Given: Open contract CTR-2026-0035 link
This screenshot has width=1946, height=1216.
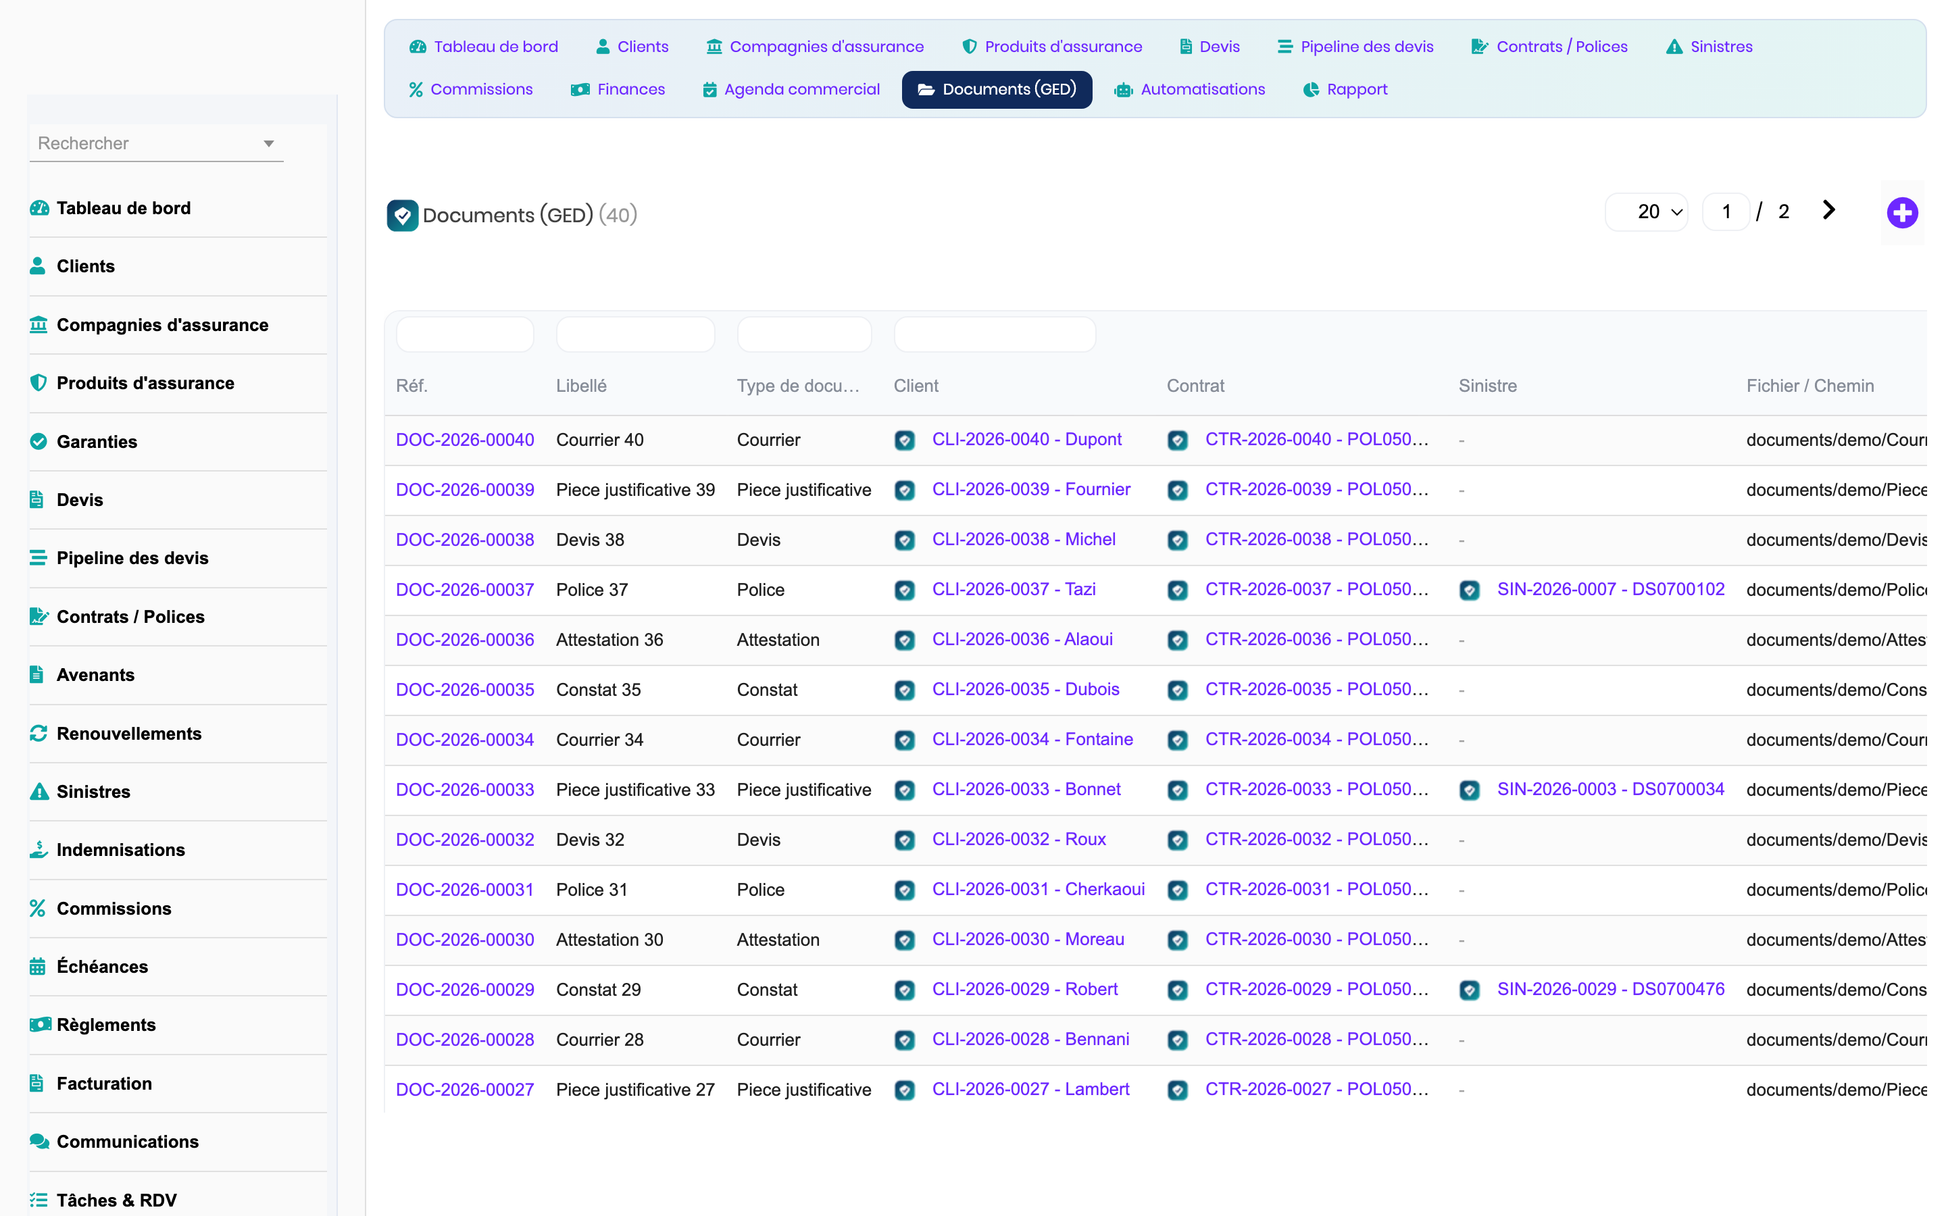Looking at the screenshot, I should point(1316,690).
